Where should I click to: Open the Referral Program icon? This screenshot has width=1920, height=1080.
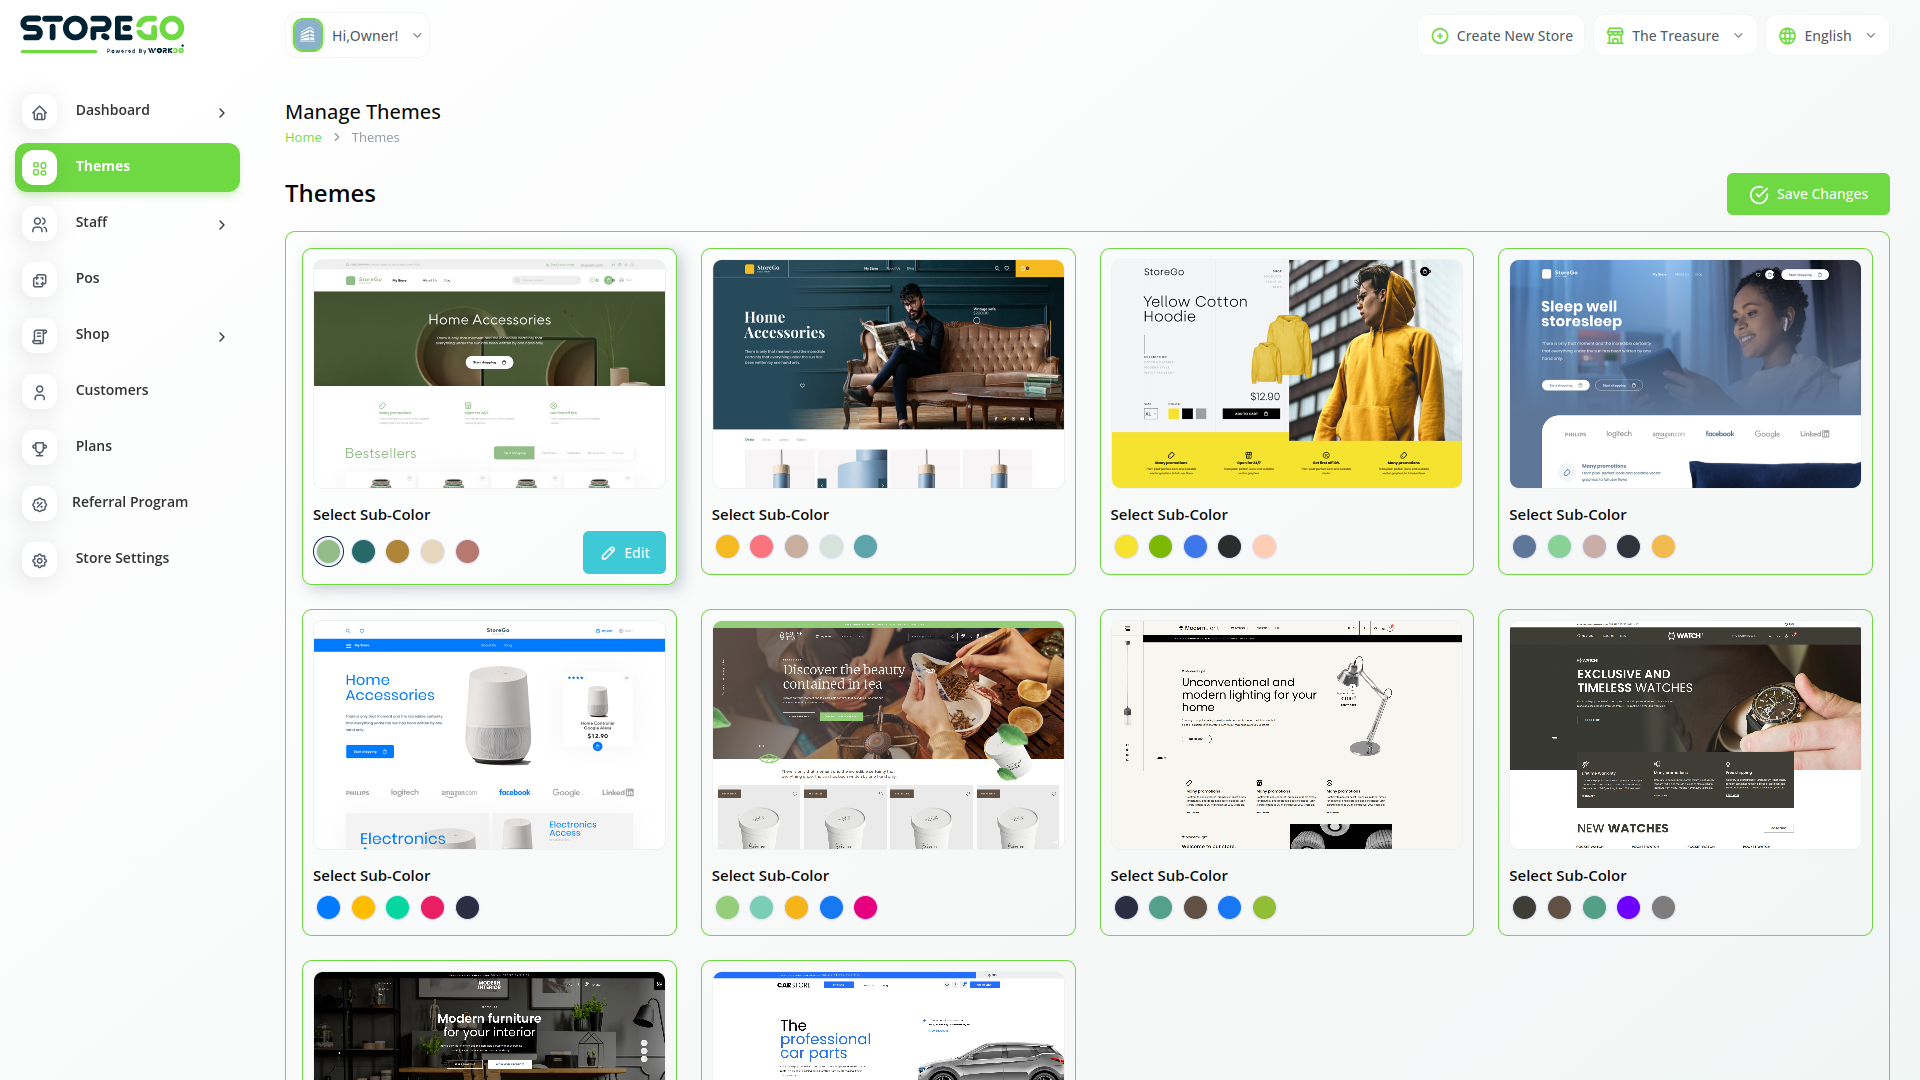(40, 504)
